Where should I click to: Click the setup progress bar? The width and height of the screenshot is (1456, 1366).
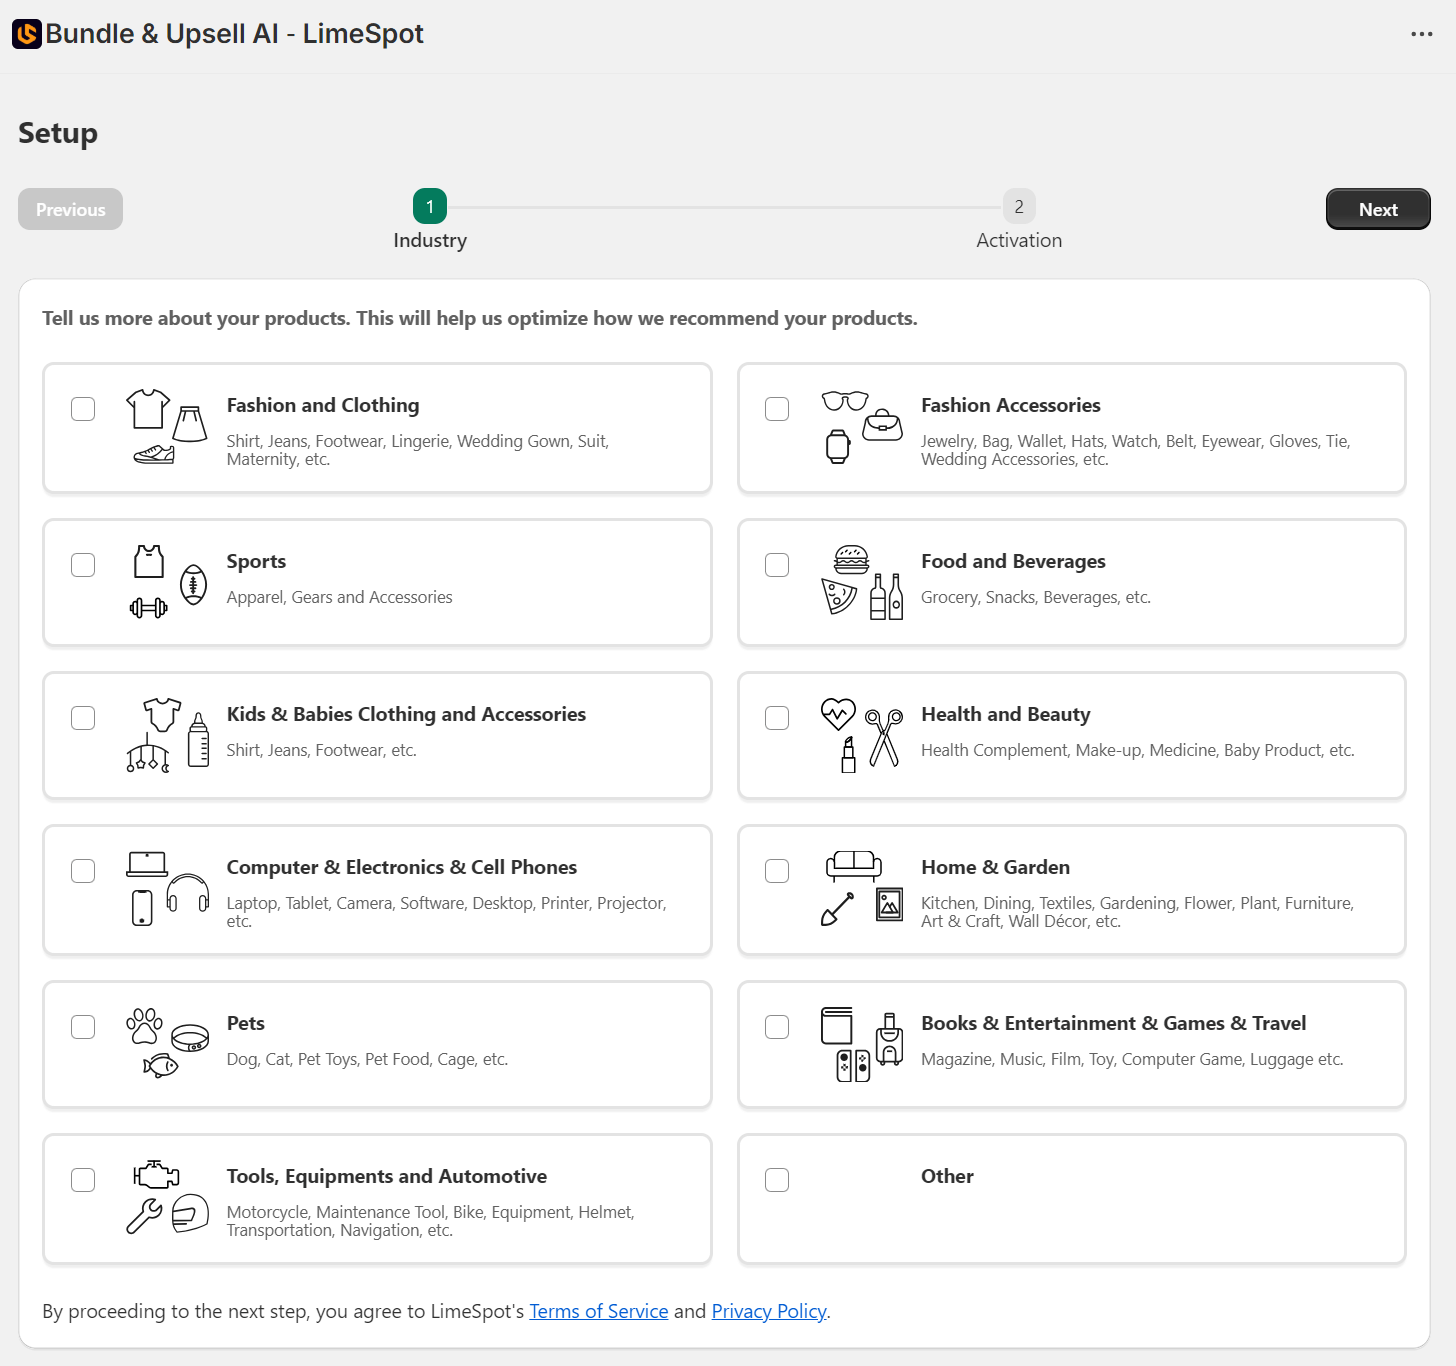pos(724,206)
